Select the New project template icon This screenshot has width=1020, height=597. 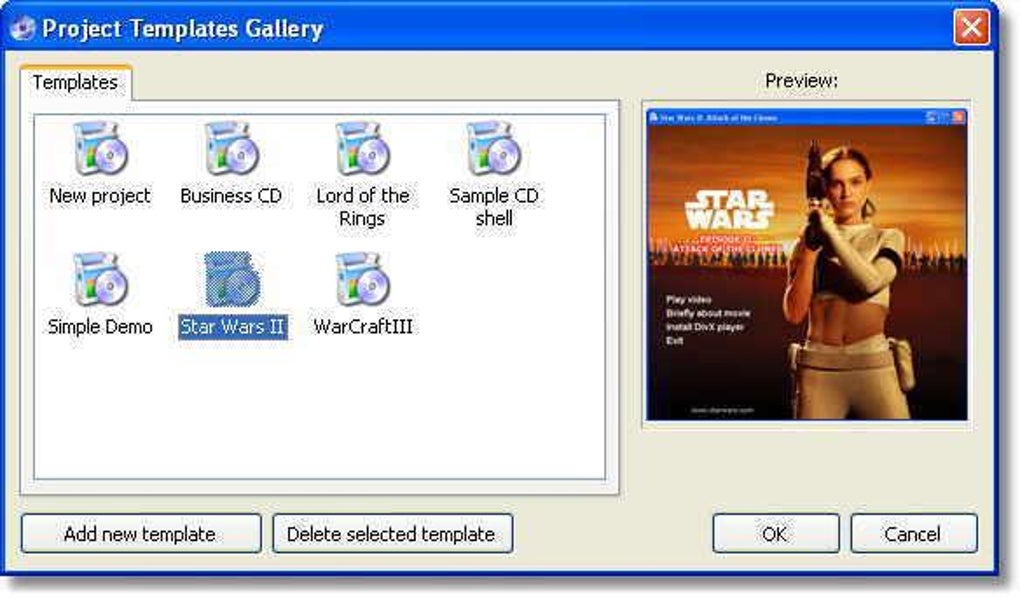[100, 149]
